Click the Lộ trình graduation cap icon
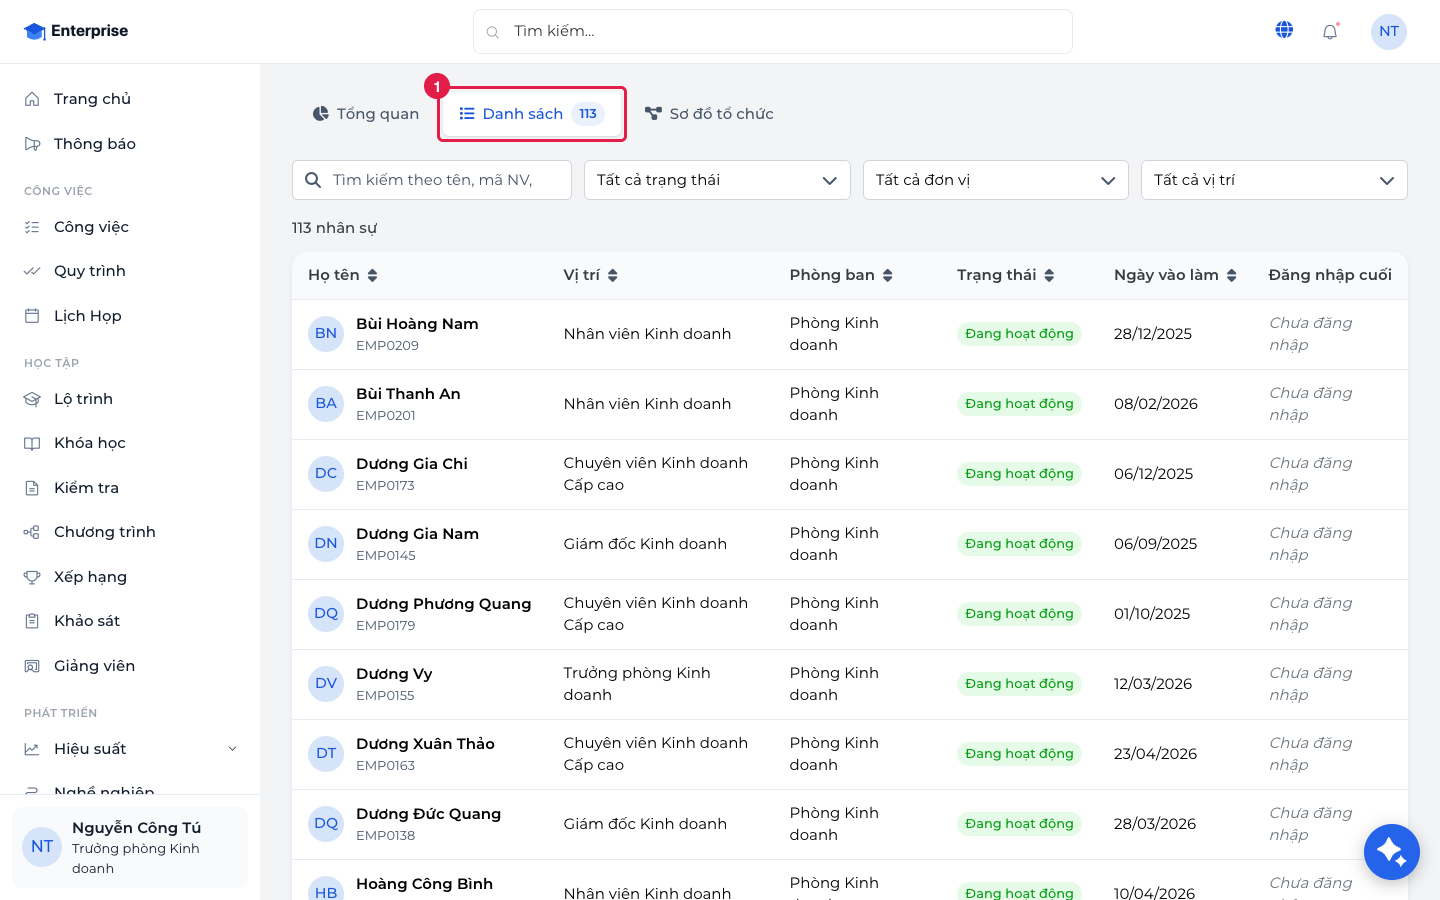Screen dimensions: 1440x900 click(32, 399)
